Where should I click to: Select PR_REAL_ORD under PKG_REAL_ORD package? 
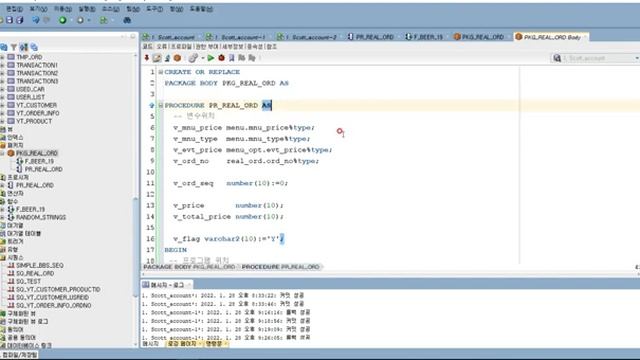[x=43, y=169]
